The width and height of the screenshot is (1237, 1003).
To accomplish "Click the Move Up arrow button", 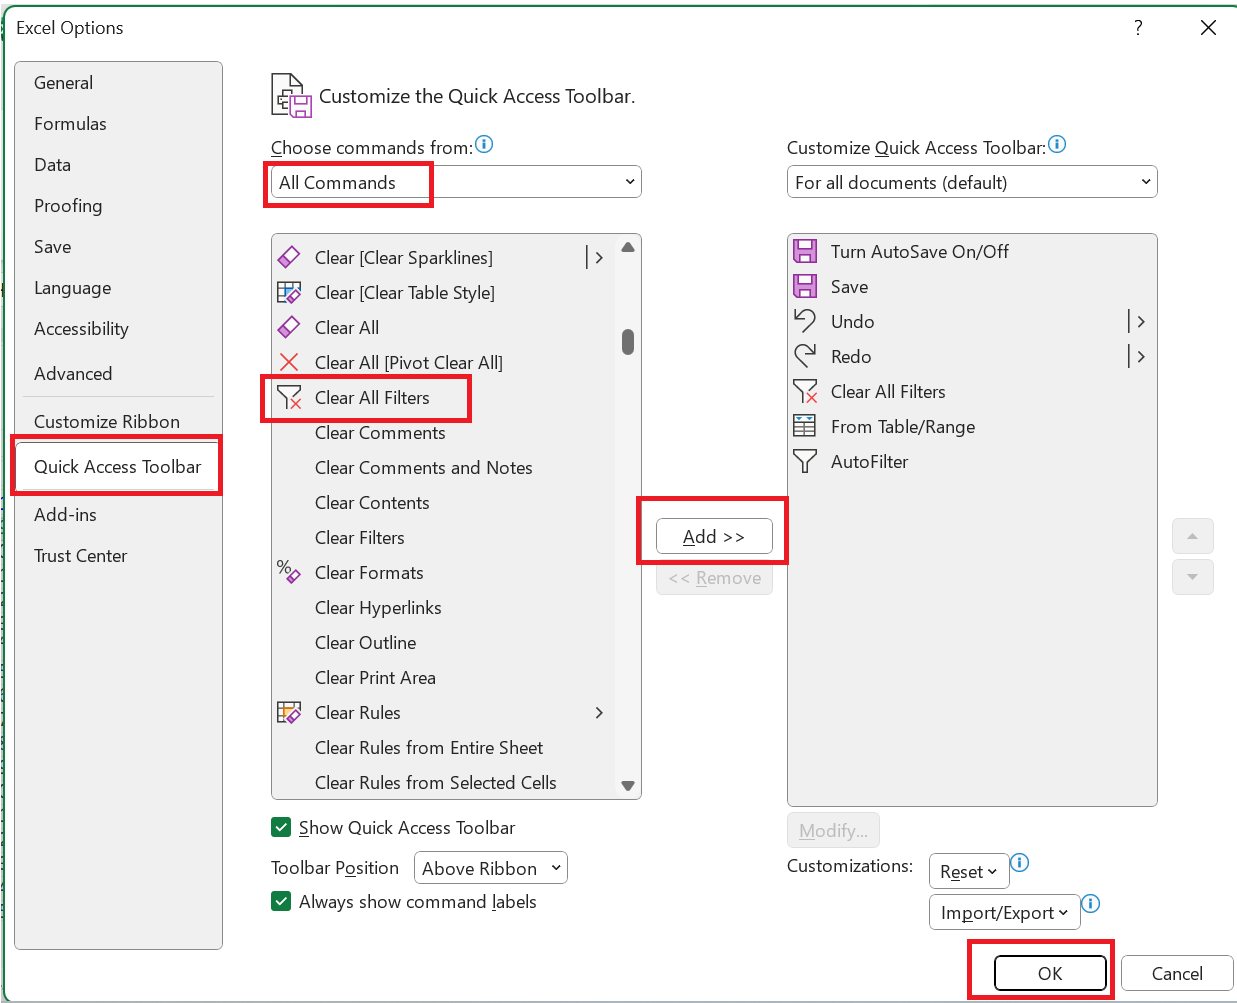I will (1192, 536).
